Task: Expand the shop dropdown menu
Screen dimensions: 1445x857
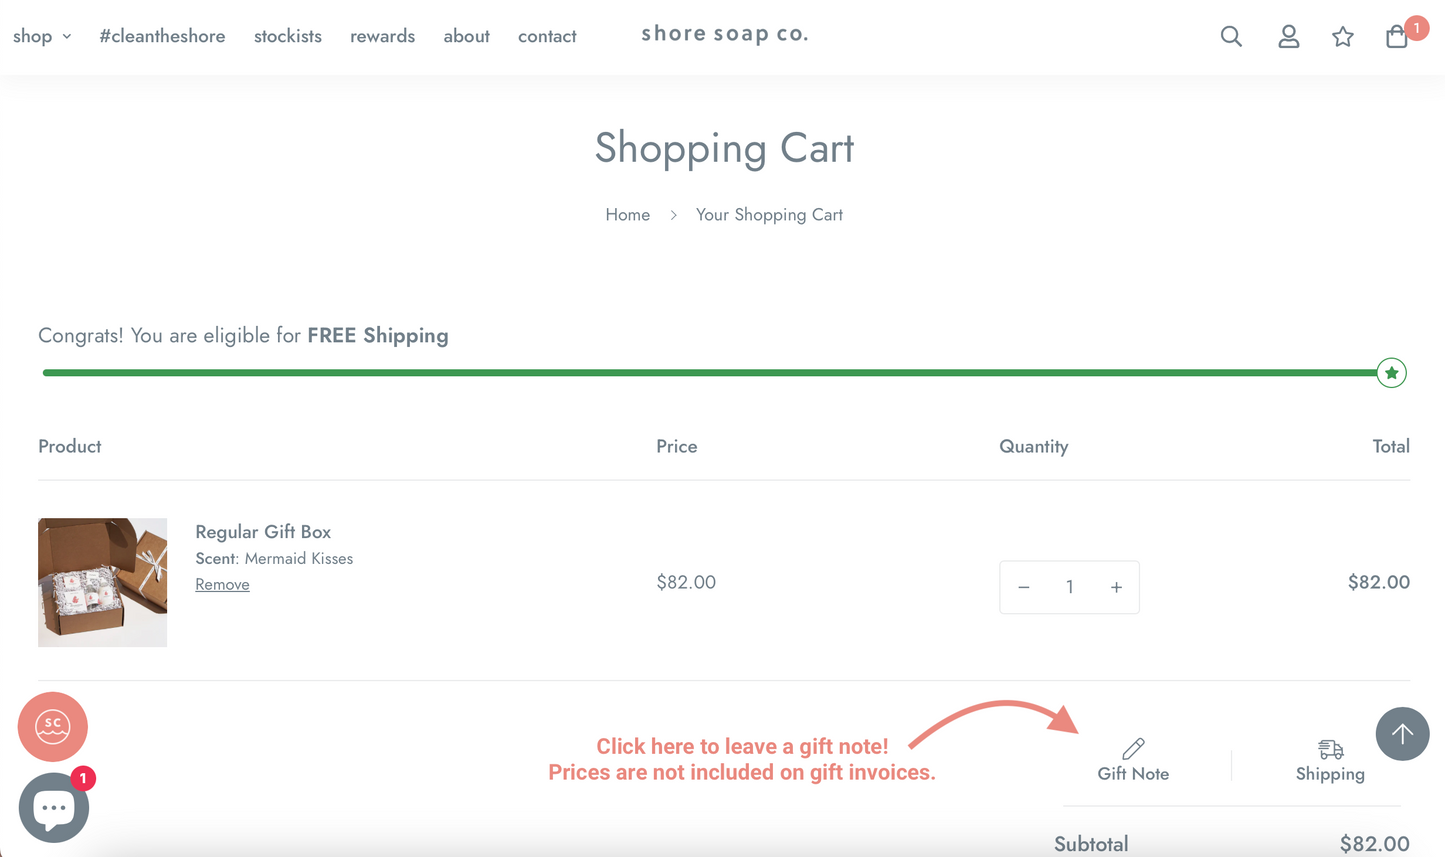Action: coord(42,36)
